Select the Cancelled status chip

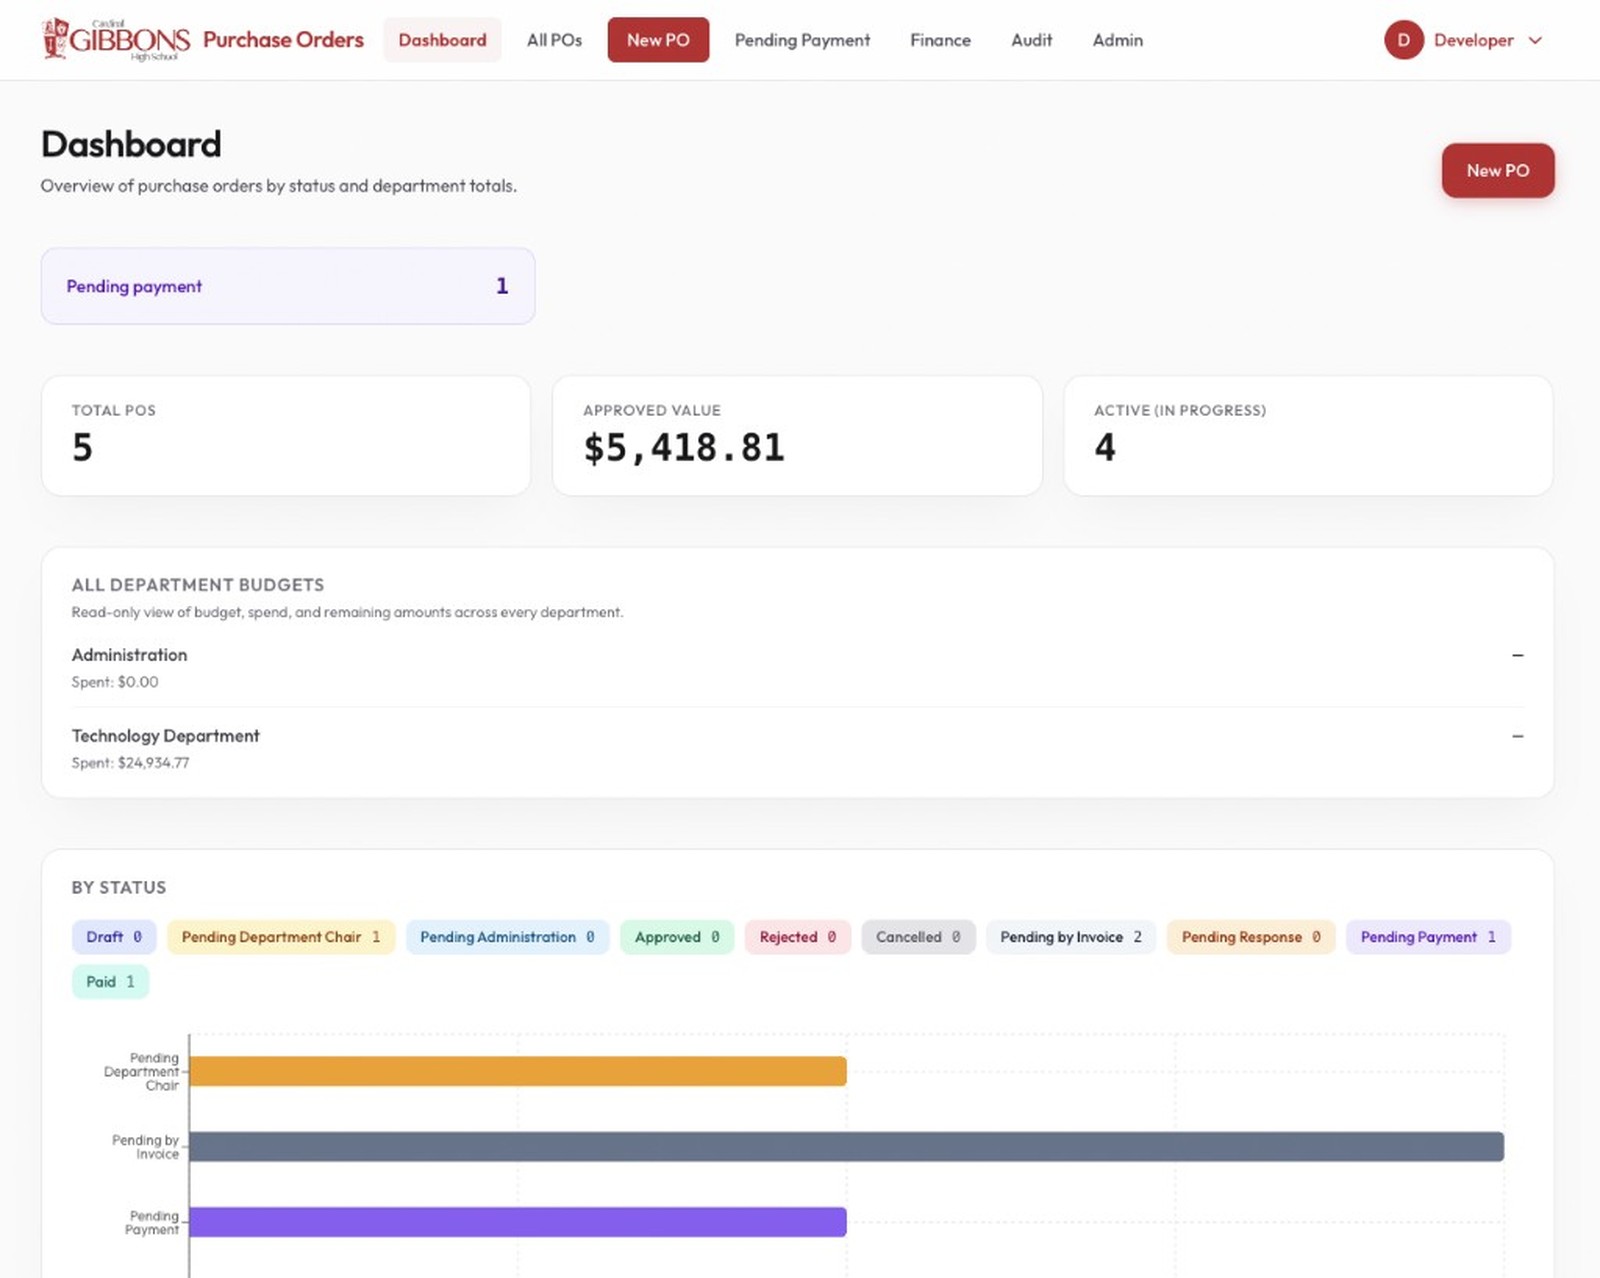click(x=918, y=937)
